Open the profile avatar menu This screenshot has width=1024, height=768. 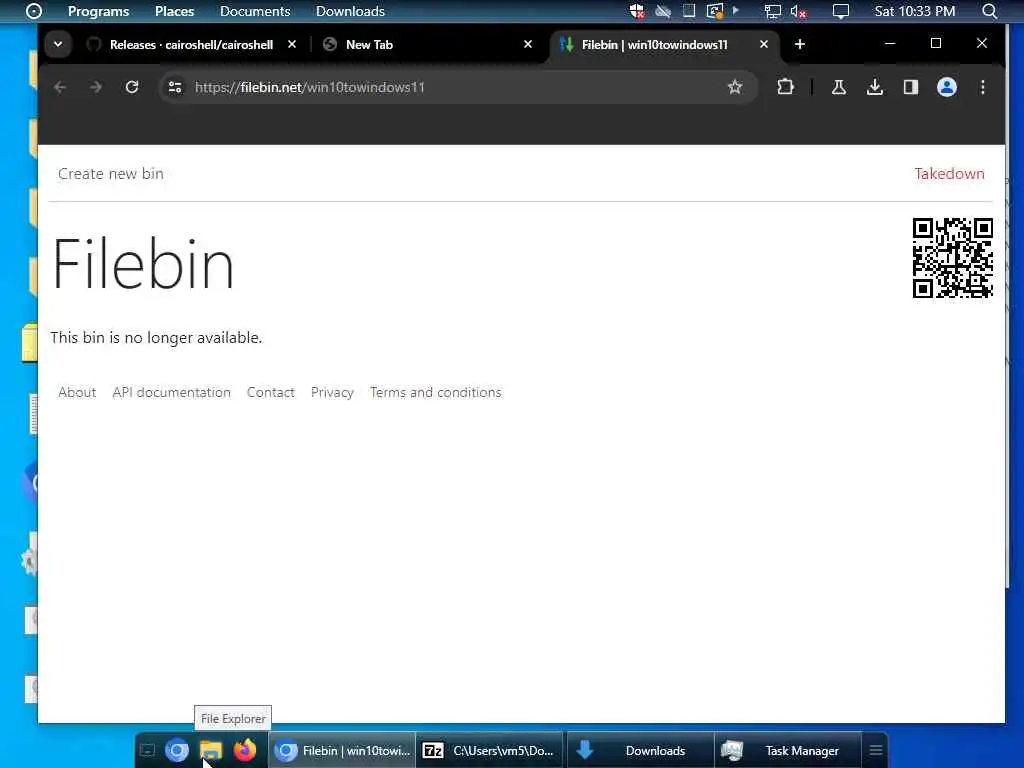(946, 87)
